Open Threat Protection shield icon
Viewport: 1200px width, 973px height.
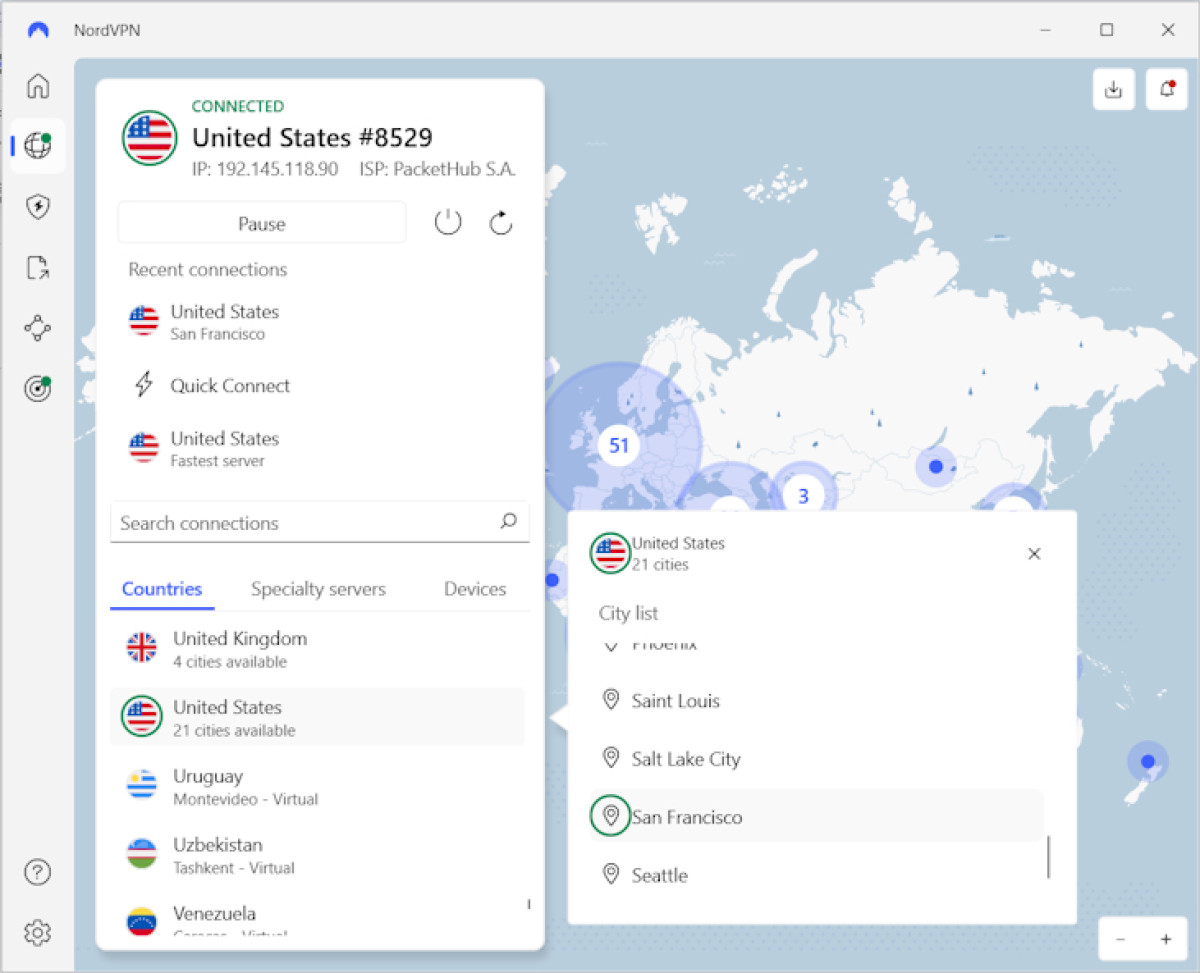(38, 207)
